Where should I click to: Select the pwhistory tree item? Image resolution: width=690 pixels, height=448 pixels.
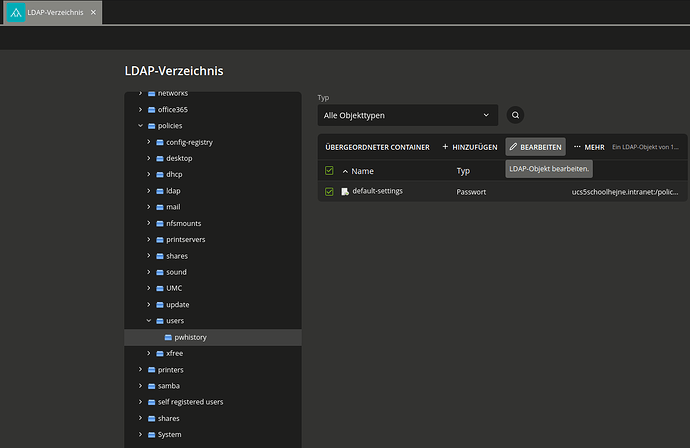[213, 337]
